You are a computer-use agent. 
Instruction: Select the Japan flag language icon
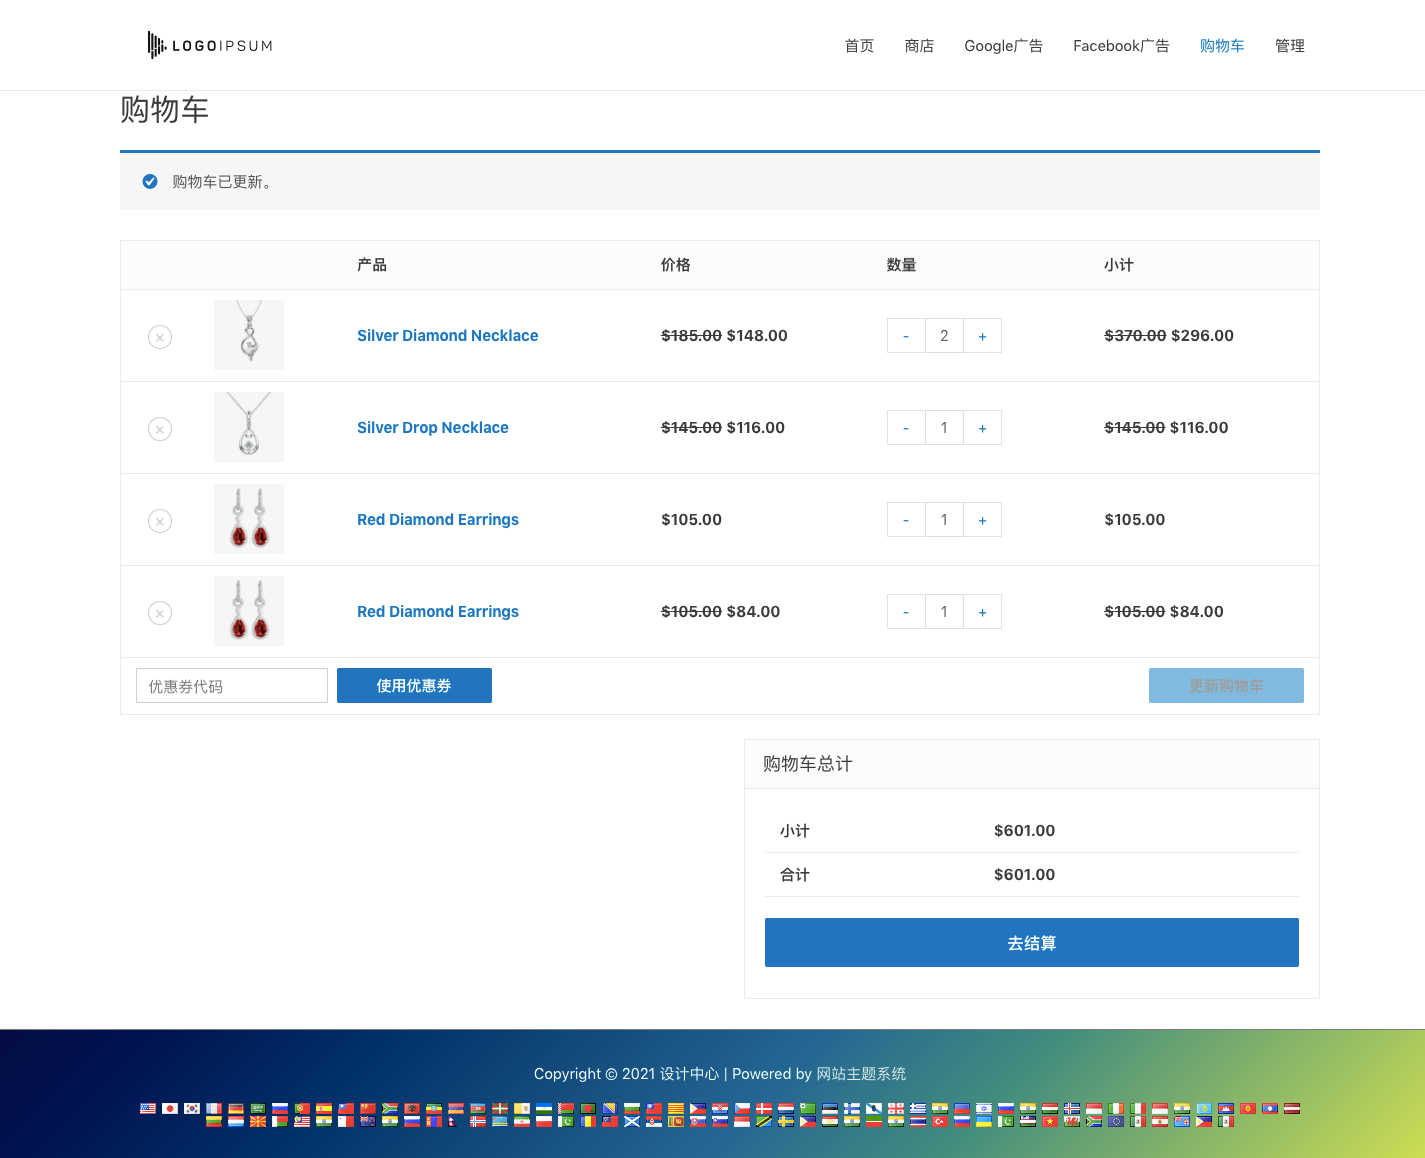pyautogui.click(x=170, y=1108)
